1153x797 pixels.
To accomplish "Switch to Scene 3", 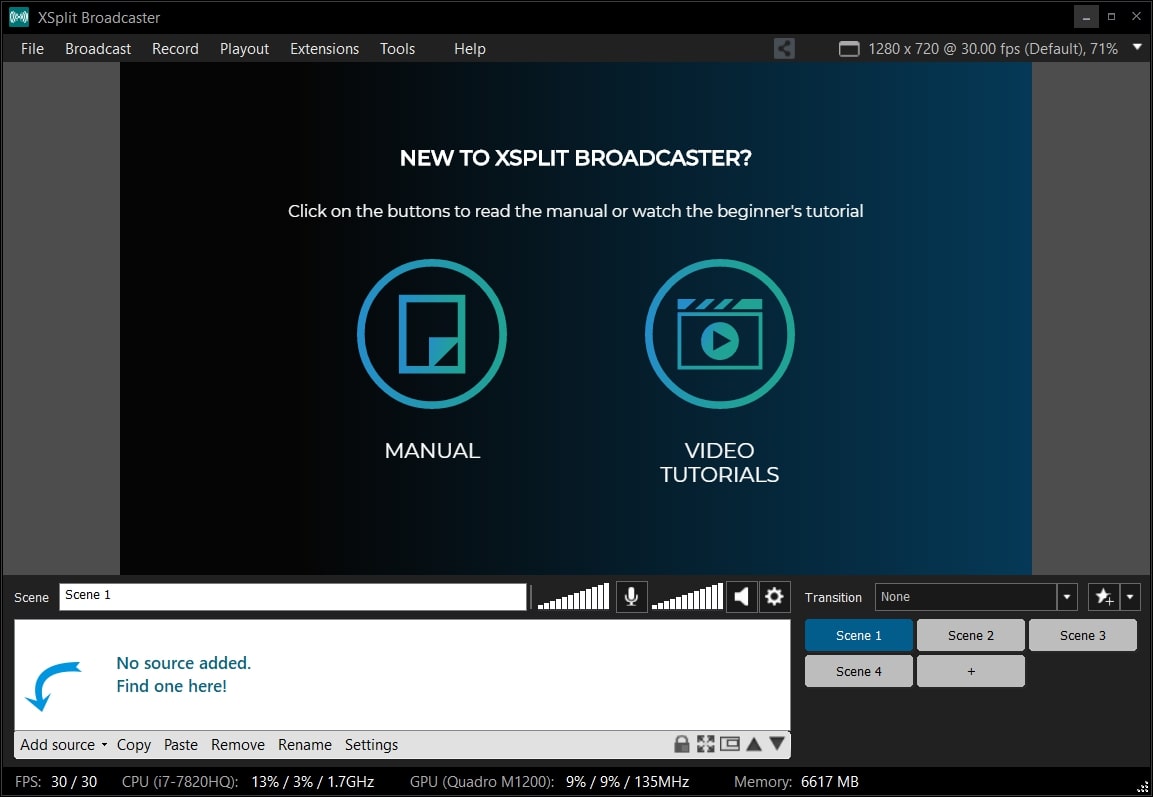I will click(1082, 635).
